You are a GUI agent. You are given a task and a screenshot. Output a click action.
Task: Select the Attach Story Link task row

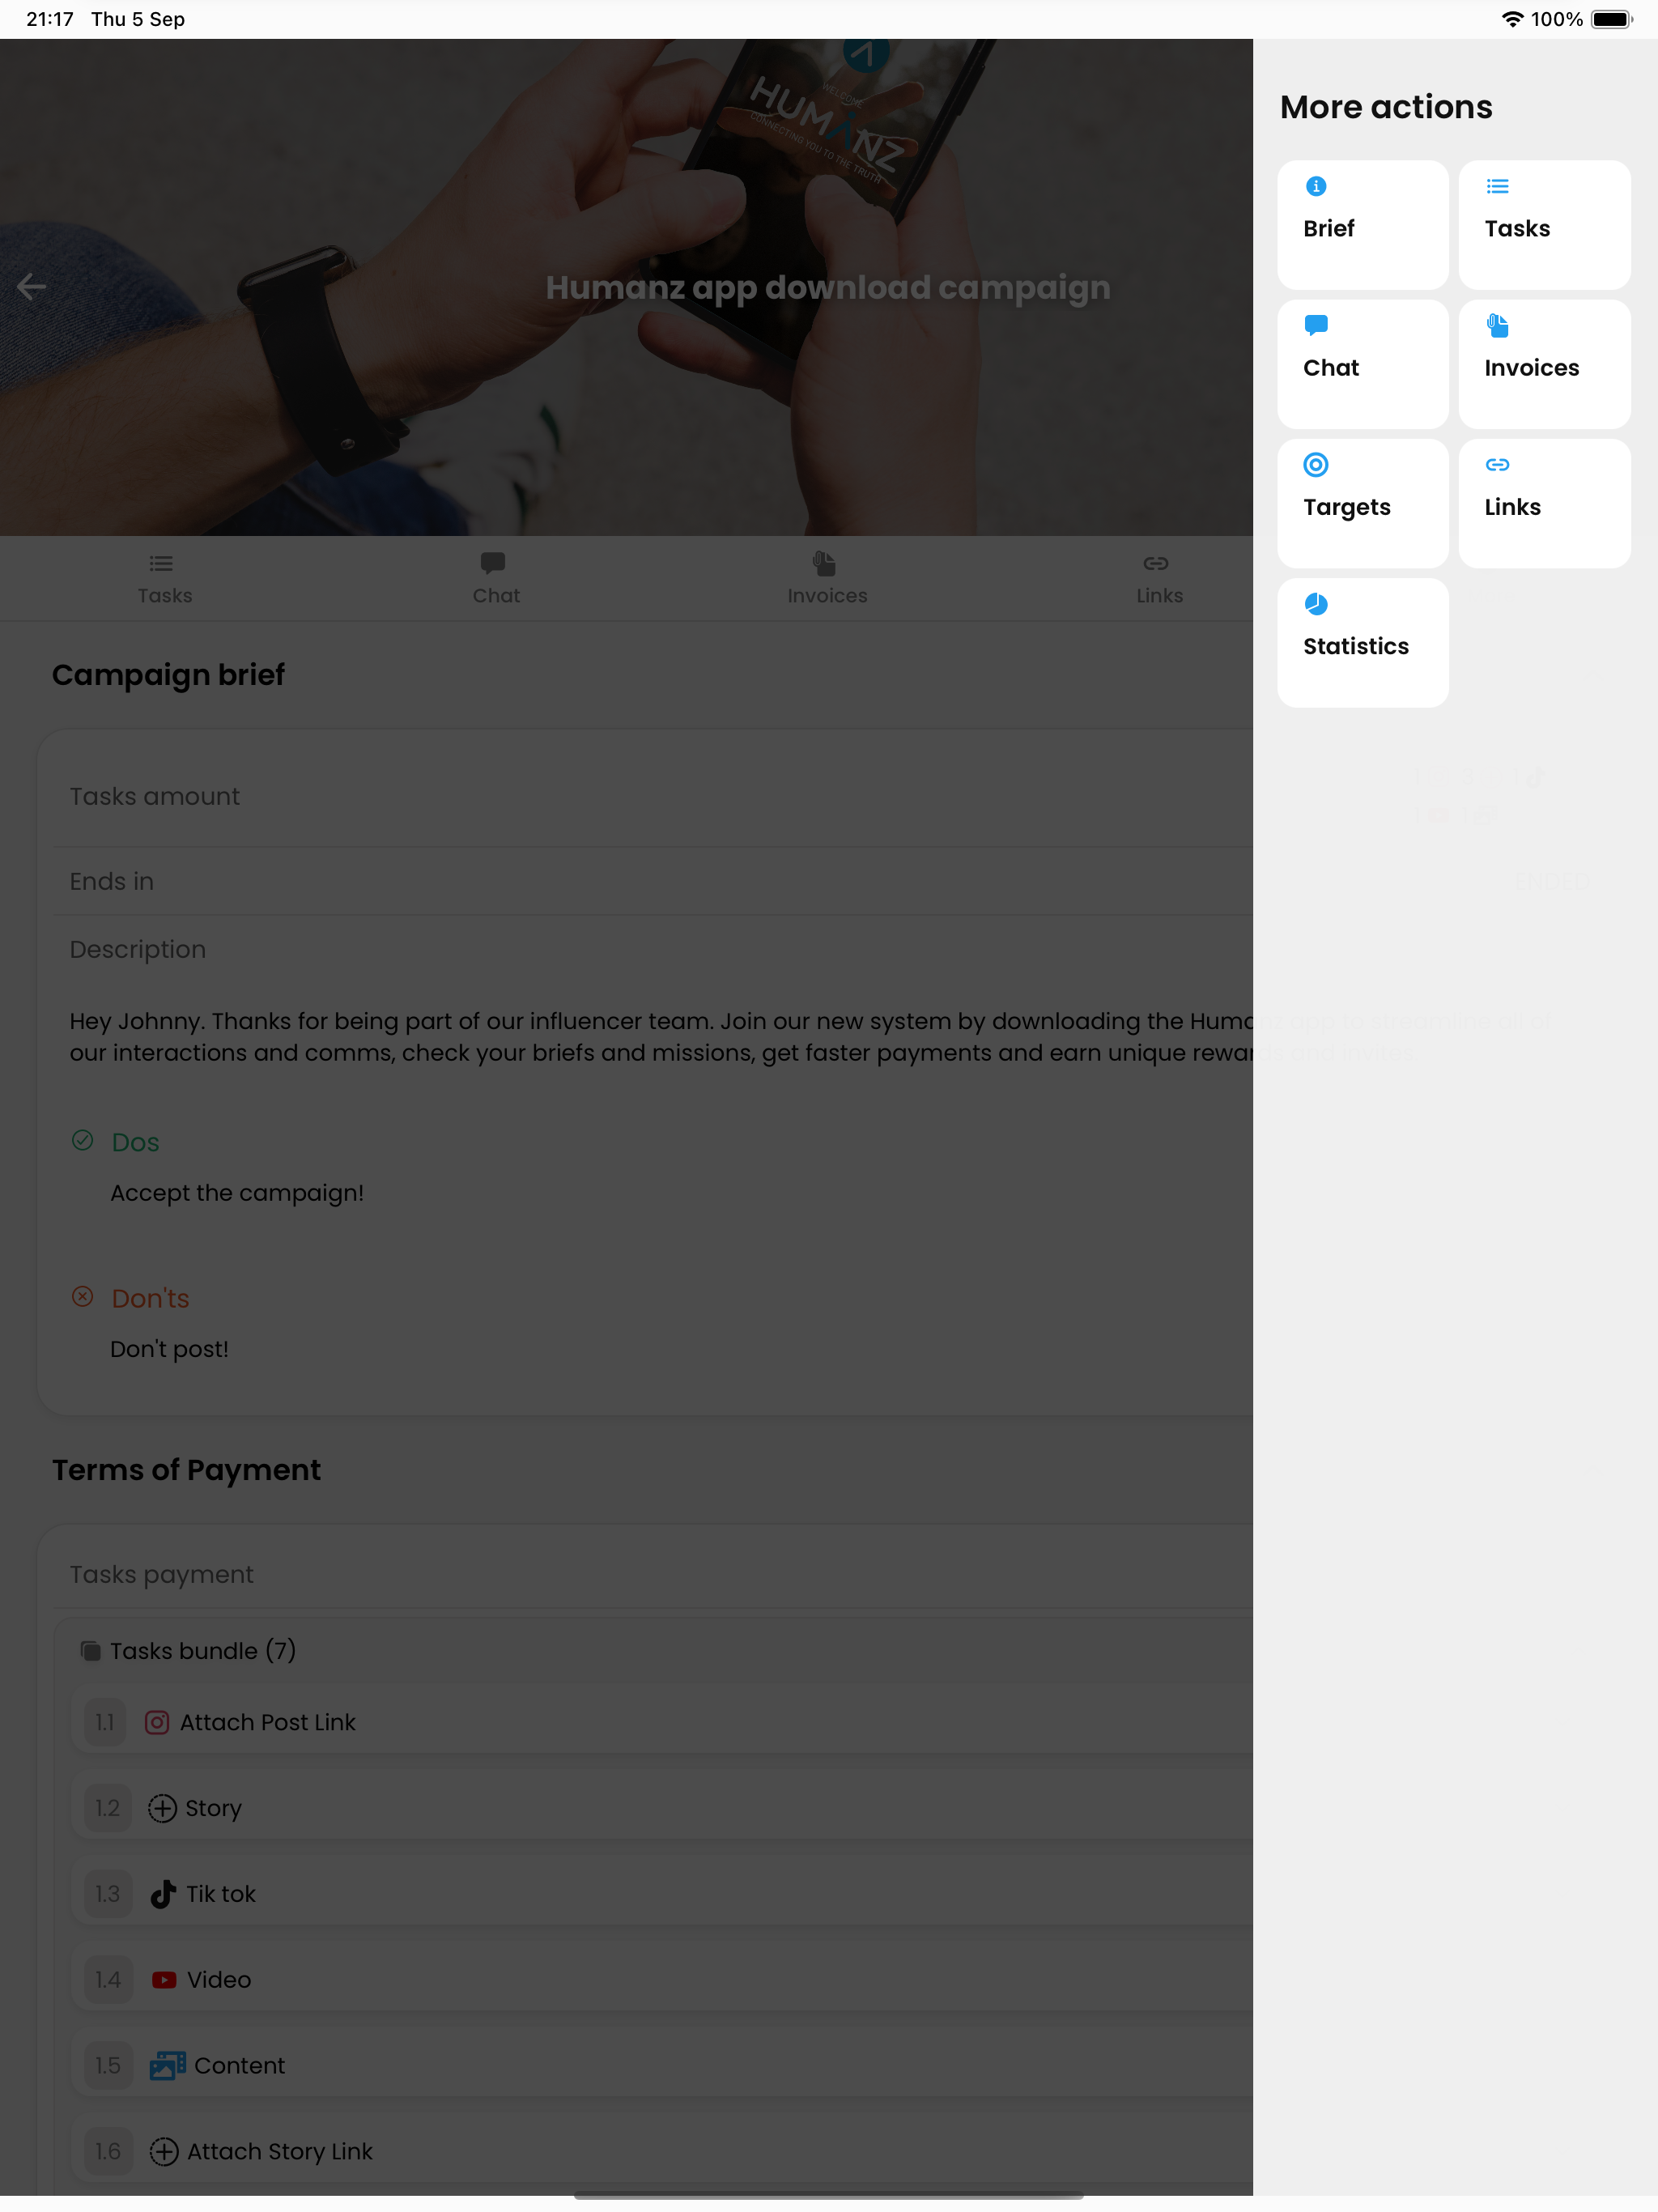click(661, 2151)
